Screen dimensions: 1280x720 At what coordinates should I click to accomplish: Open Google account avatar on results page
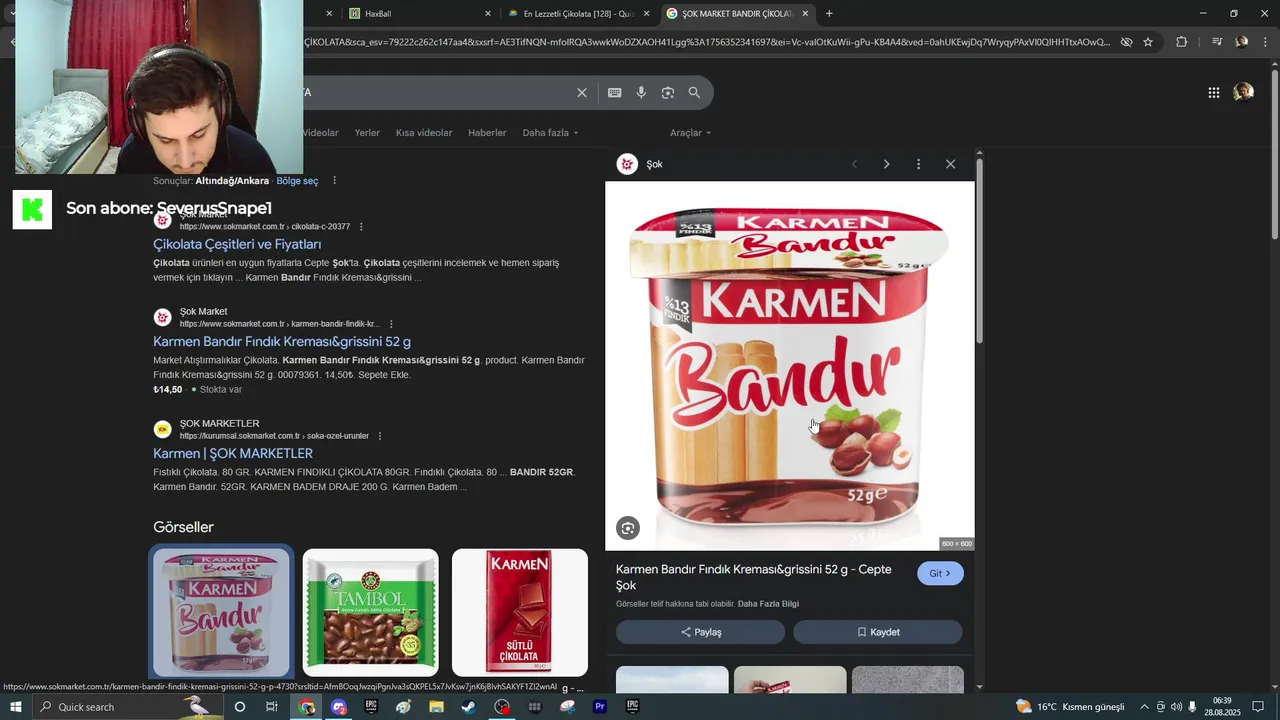[x=1243, y=92]
